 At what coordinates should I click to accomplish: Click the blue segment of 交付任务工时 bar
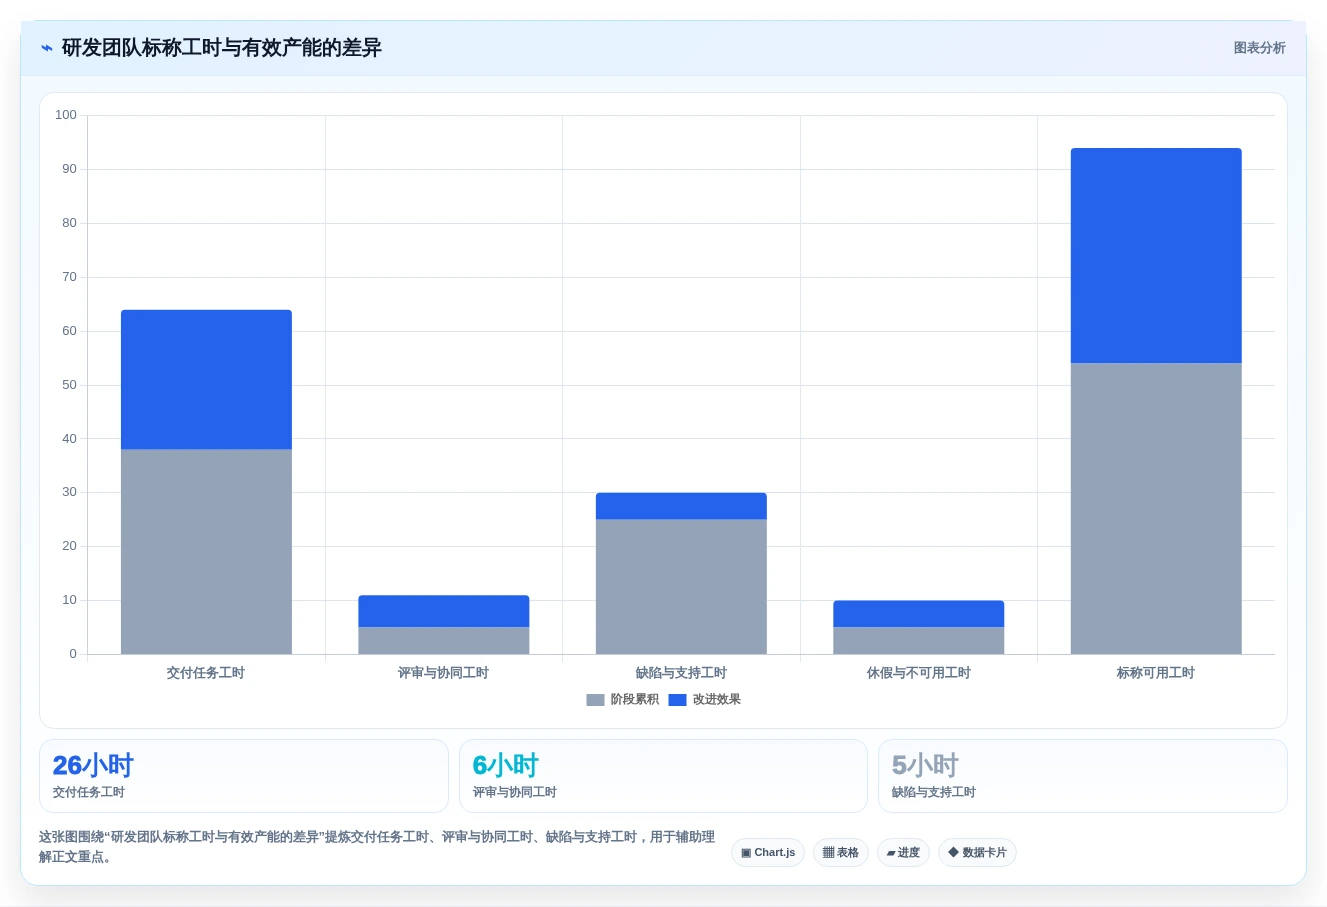click(x=206, y=380)
